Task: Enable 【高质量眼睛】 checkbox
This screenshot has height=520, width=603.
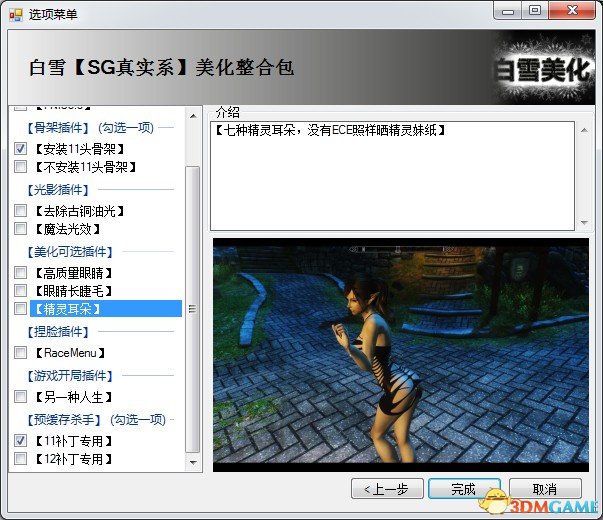Action: [20, 273]
